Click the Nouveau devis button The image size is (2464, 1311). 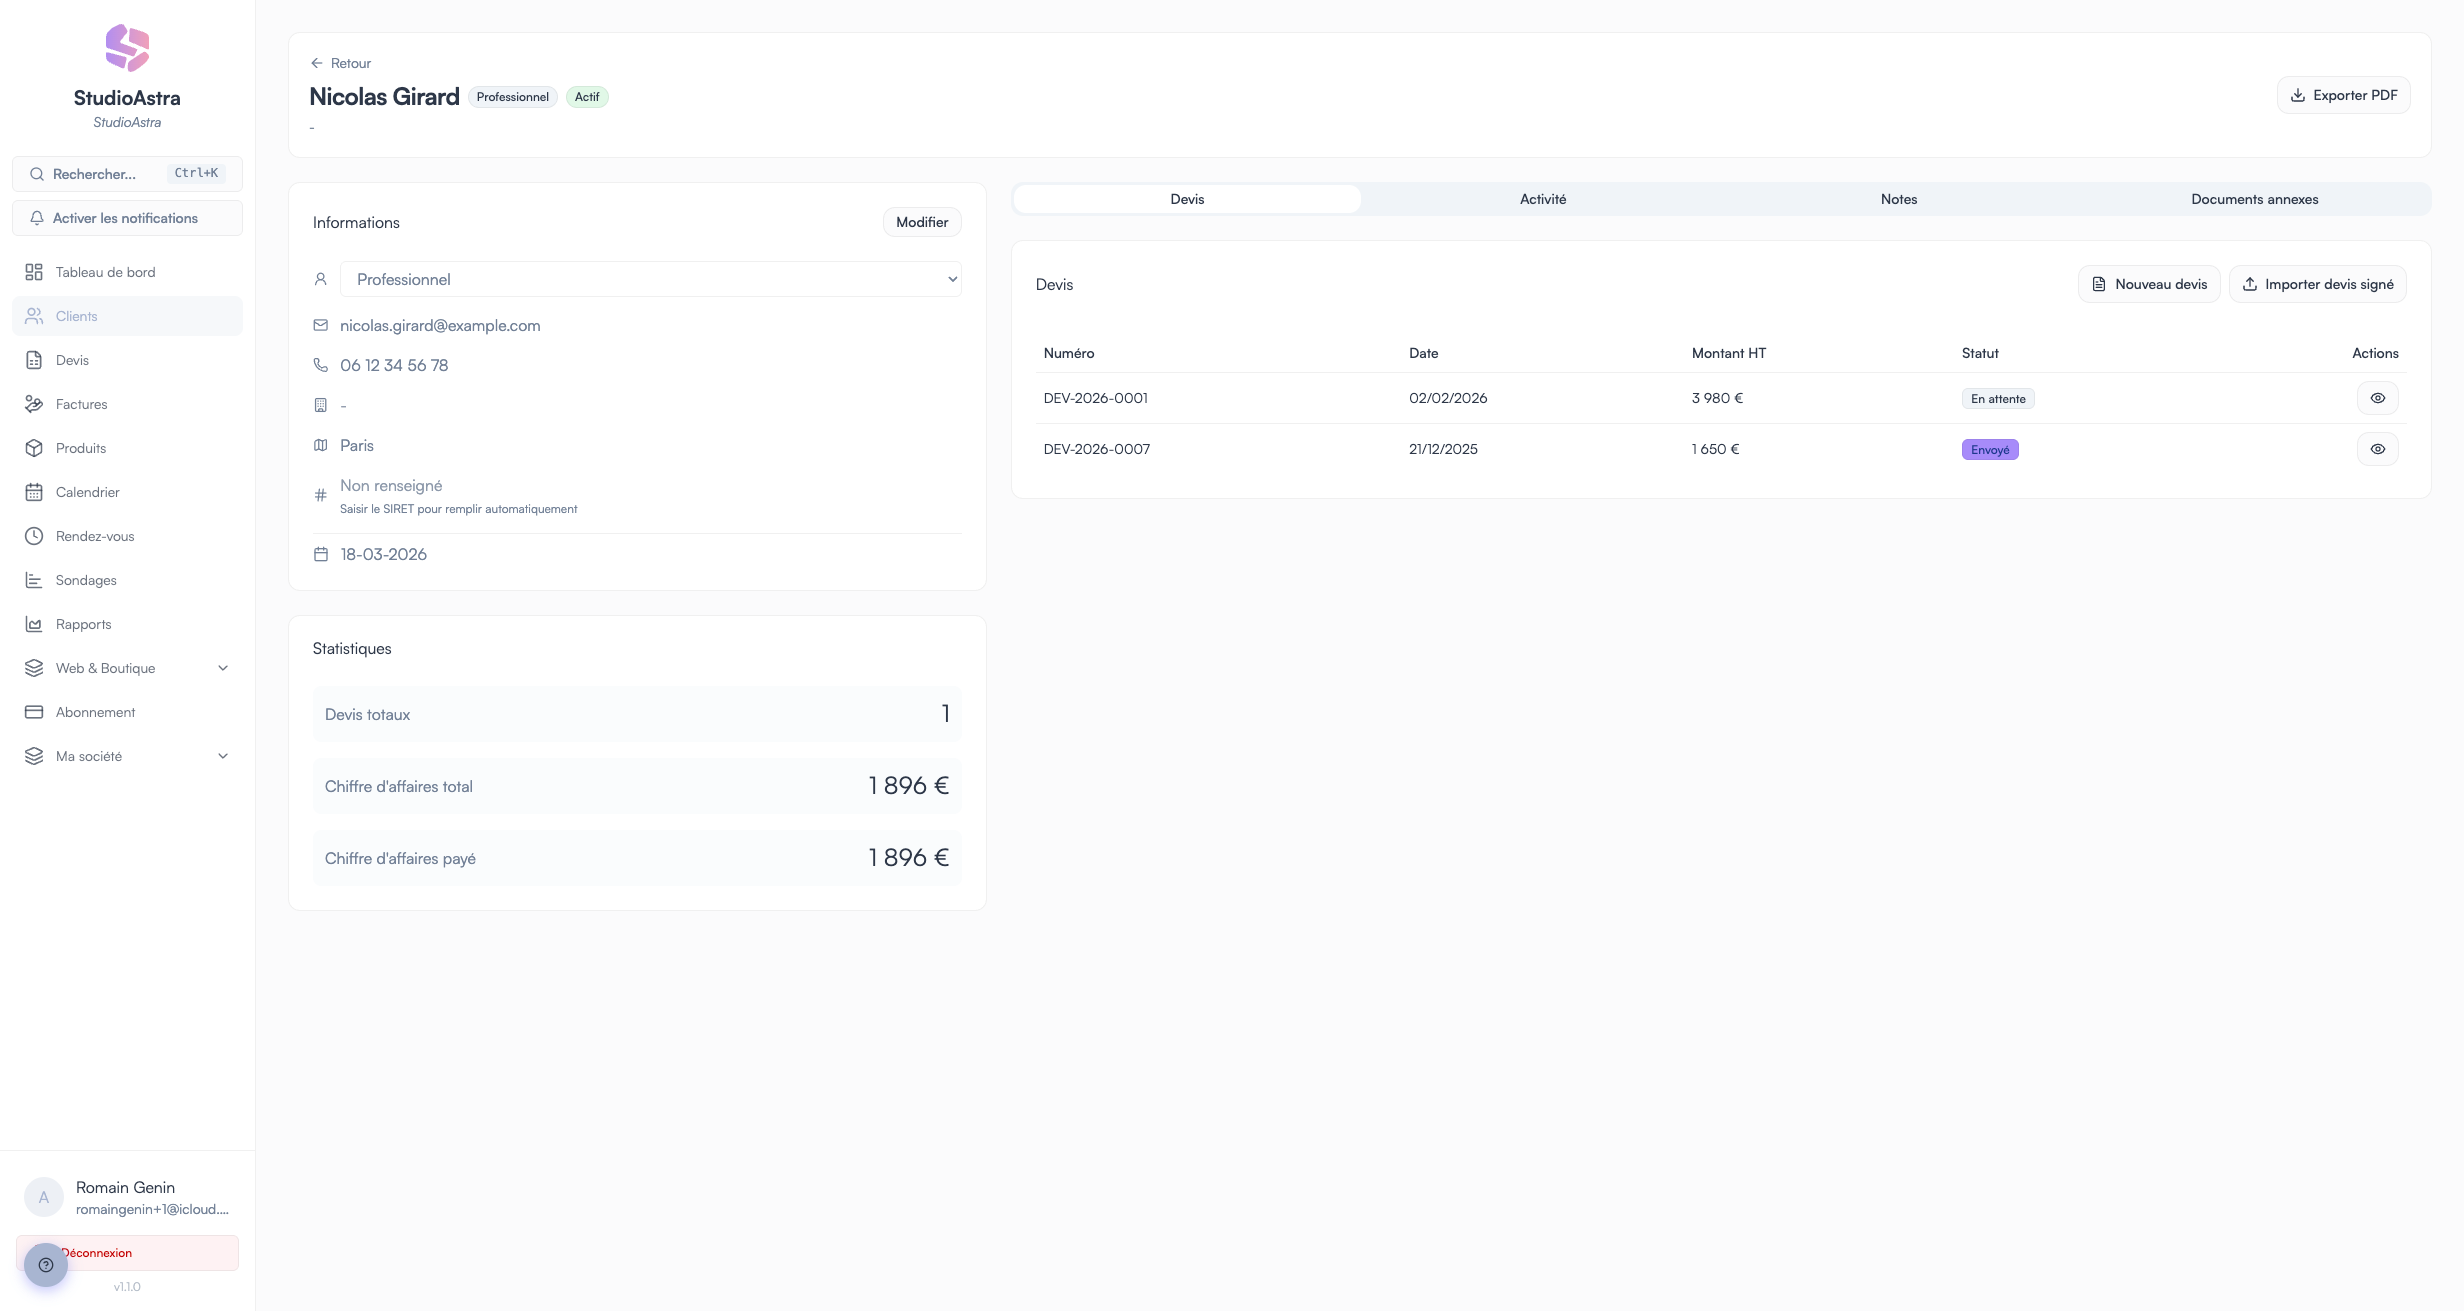2148,284
